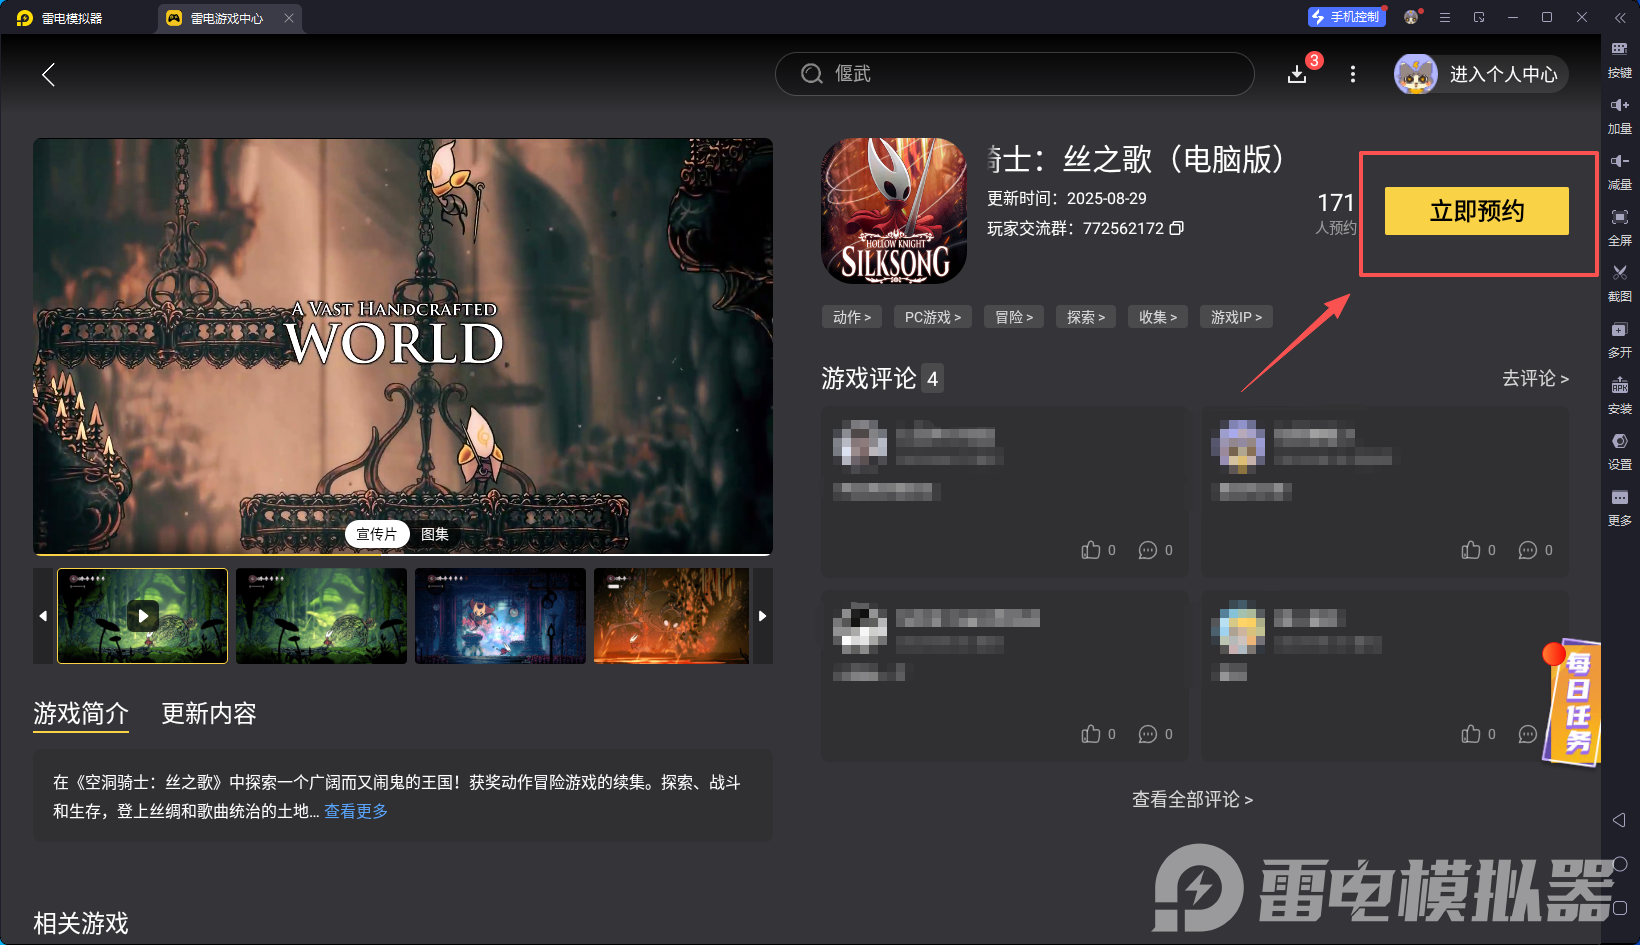1640x945 pixels.
Task: Switch to the 更新内容 tab
Action: 209,713
